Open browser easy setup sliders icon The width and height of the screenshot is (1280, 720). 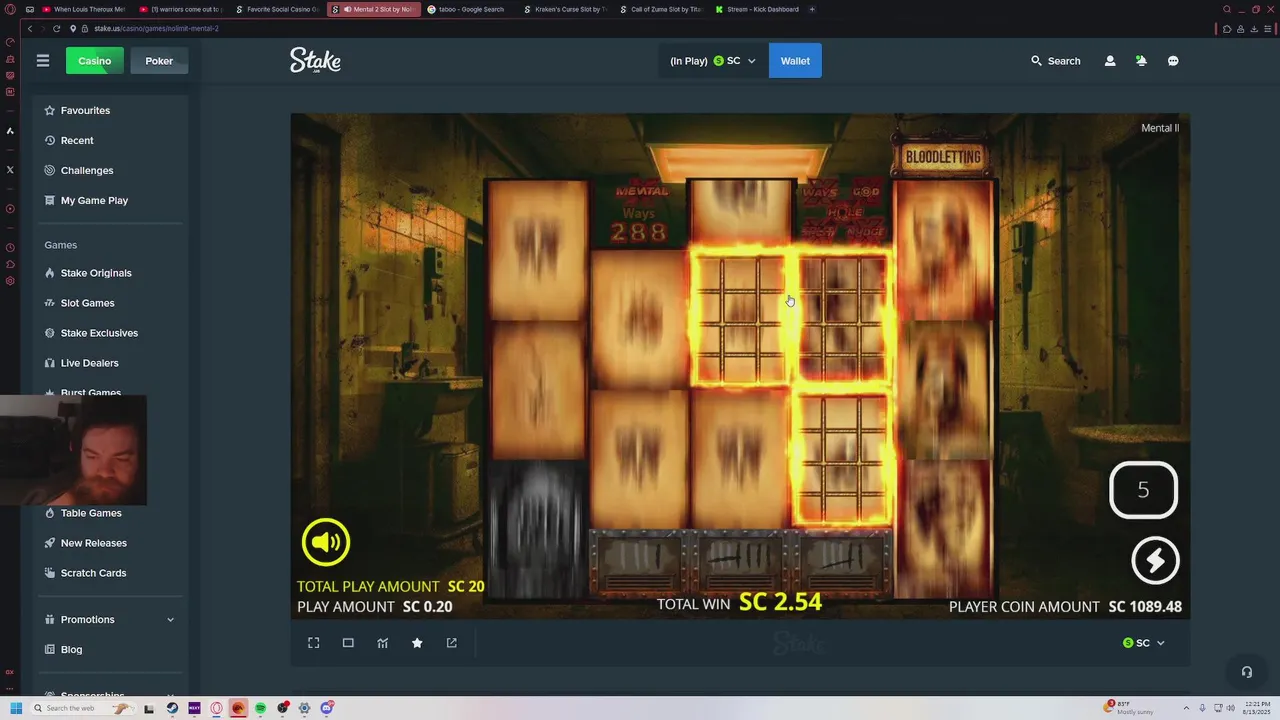click(1267, 29)
